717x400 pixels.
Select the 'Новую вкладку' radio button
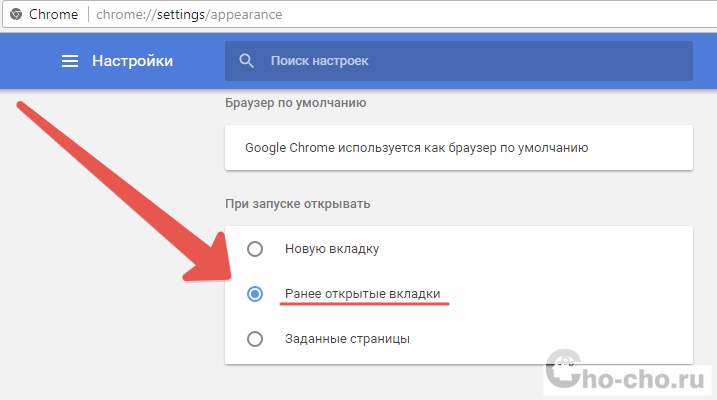tap(255, 249)
